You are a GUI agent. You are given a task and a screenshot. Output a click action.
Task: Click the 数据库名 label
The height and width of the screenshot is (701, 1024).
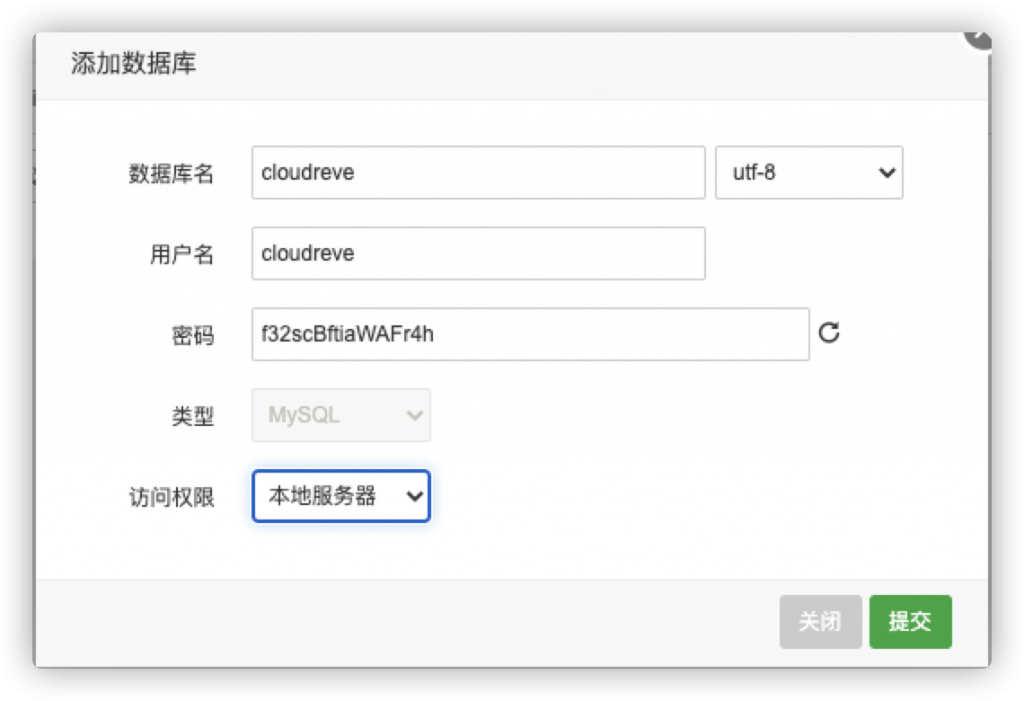(171, 174)
